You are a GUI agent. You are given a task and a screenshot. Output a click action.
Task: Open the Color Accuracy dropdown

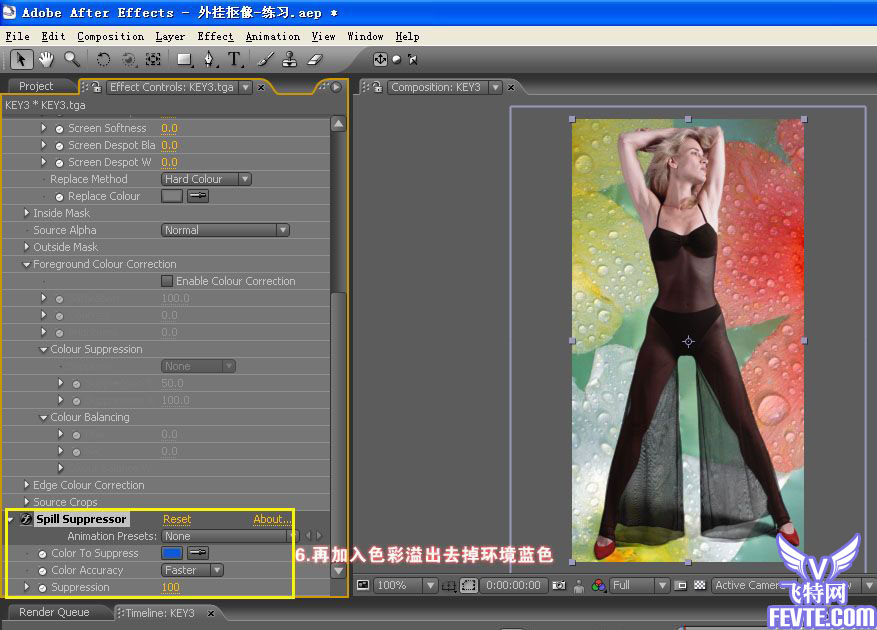point(192,570)
